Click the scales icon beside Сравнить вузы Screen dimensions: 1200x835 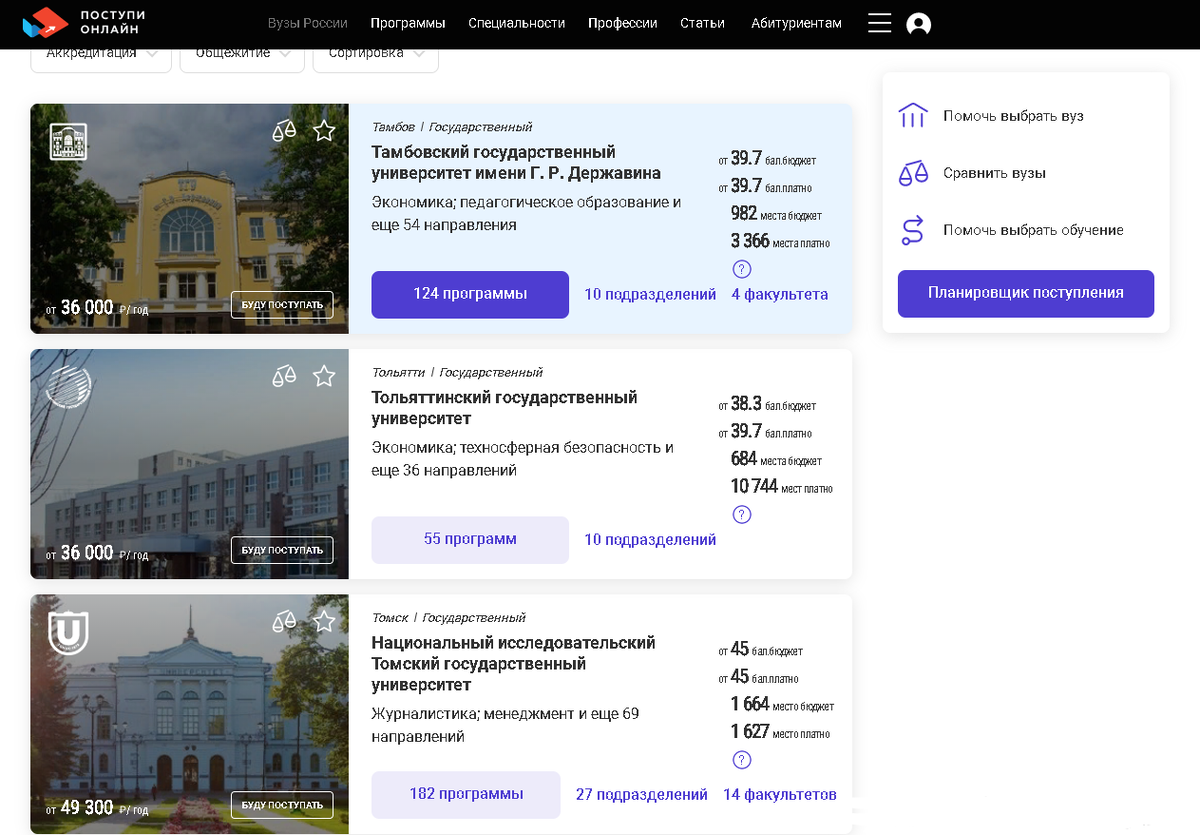[913, 173]
